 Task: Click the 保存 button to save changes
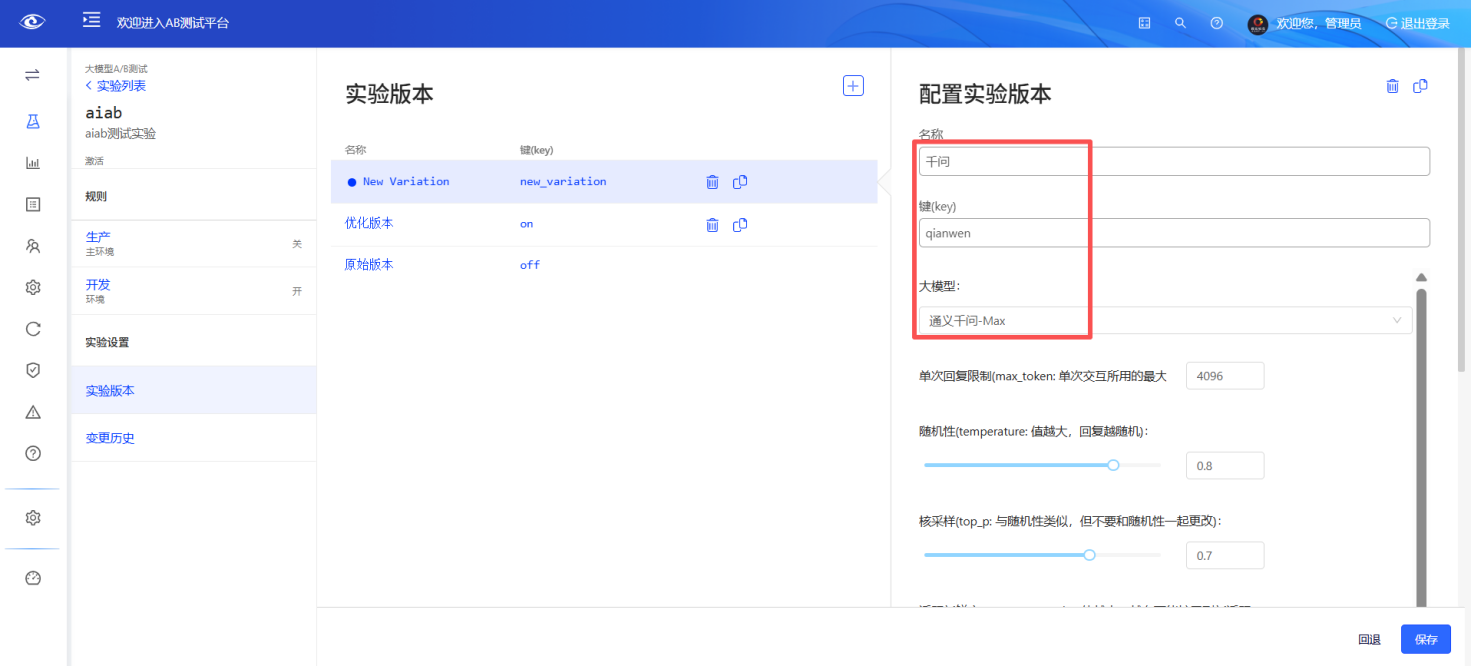click(1424, 638)
